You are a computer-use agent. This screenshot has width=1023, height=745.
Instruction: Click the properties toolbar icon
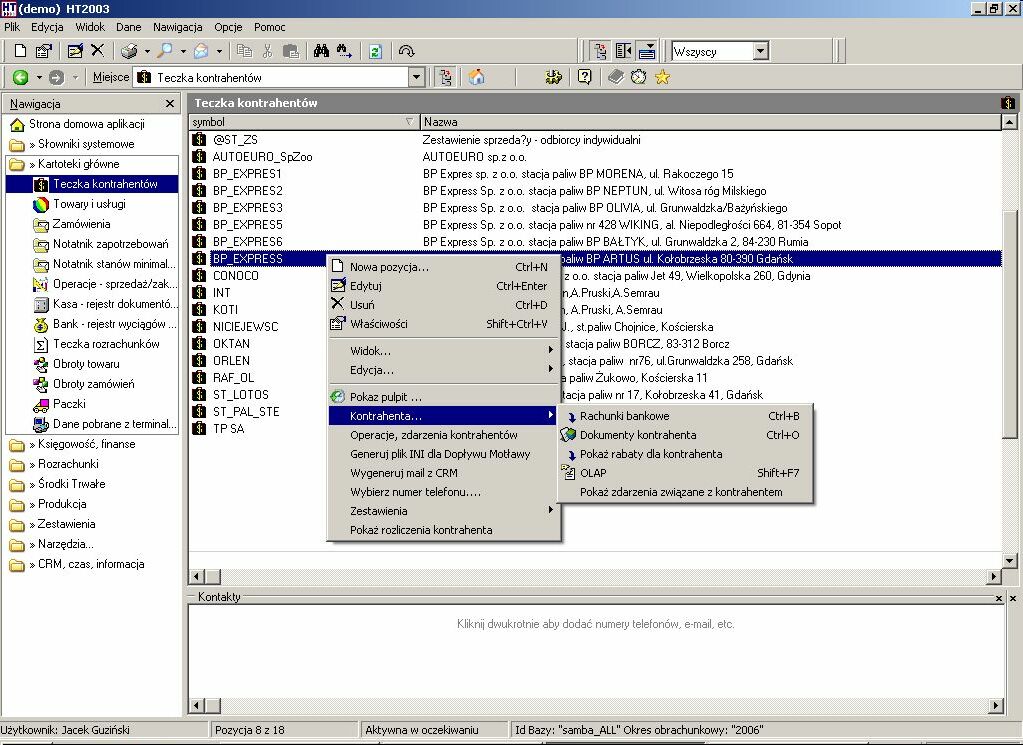tap(43, 51)
